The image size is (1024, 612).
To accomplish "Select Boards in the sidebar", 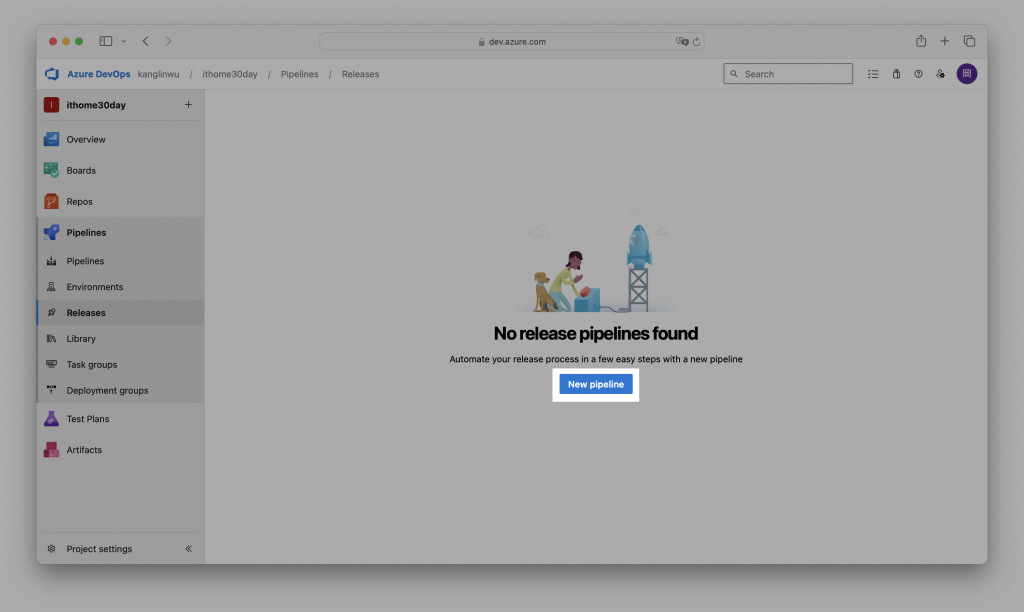I will click(x=81, y=170).
